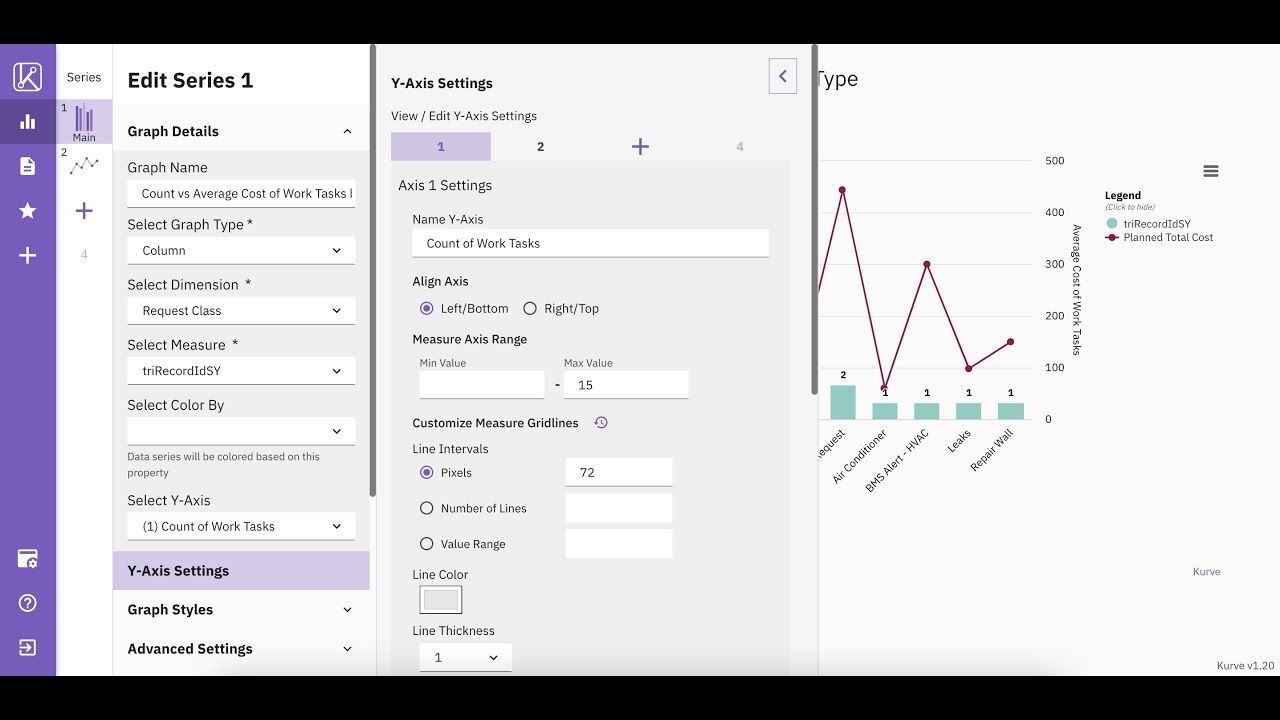Open the documents page icon in sidebar
Image resolution: width=1280 pixels, height=720 pixels.
coord(28,166)
